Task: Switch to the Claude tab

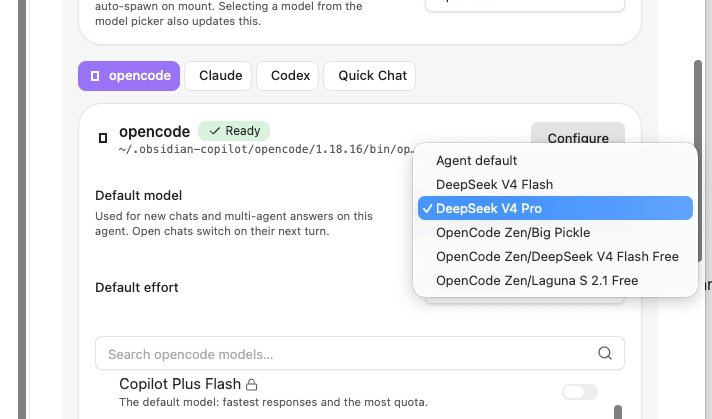Action: (218, 76)
